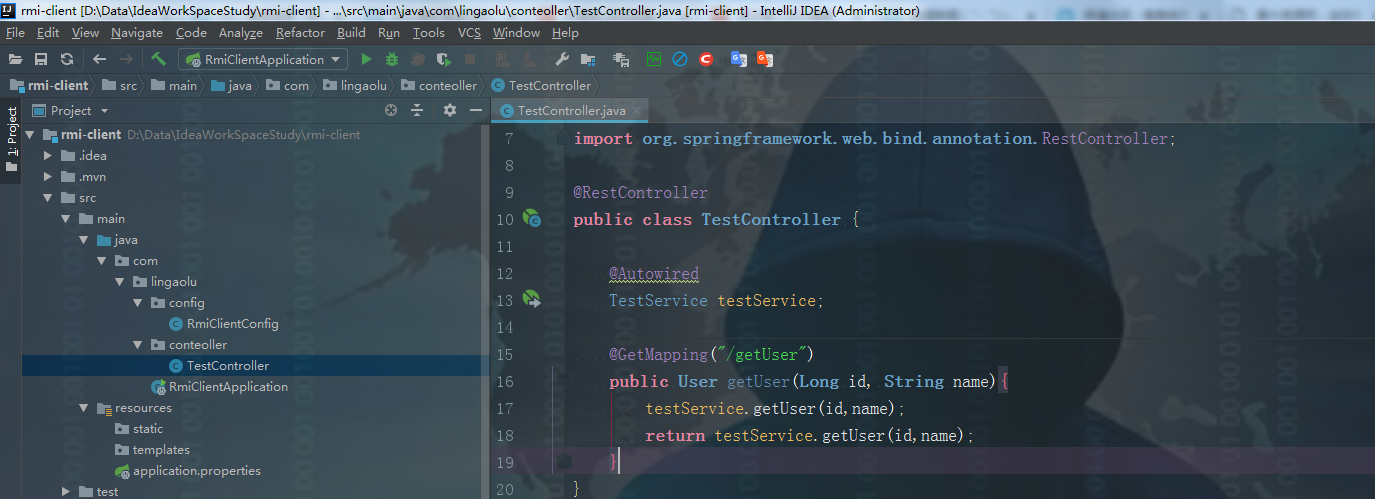Collapse the java folder in the tree

pos(84,240)
